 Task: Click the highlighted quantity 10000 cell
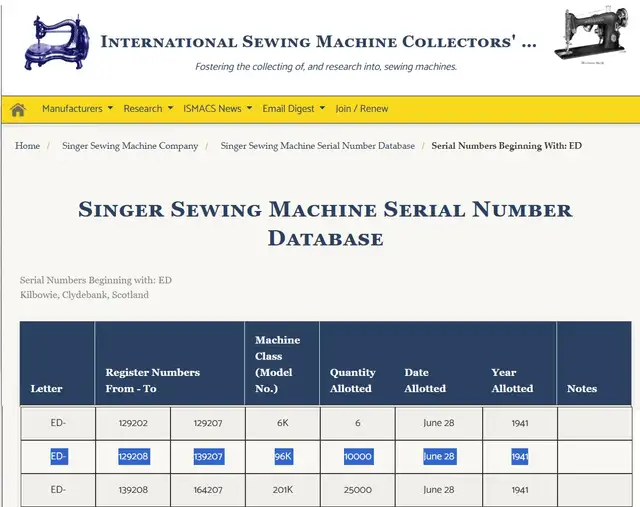point(358,456)
